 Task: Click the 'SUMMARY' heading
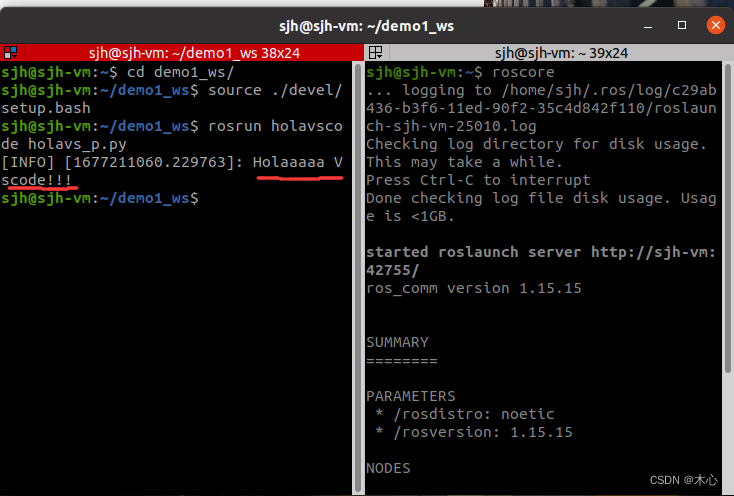397,342
